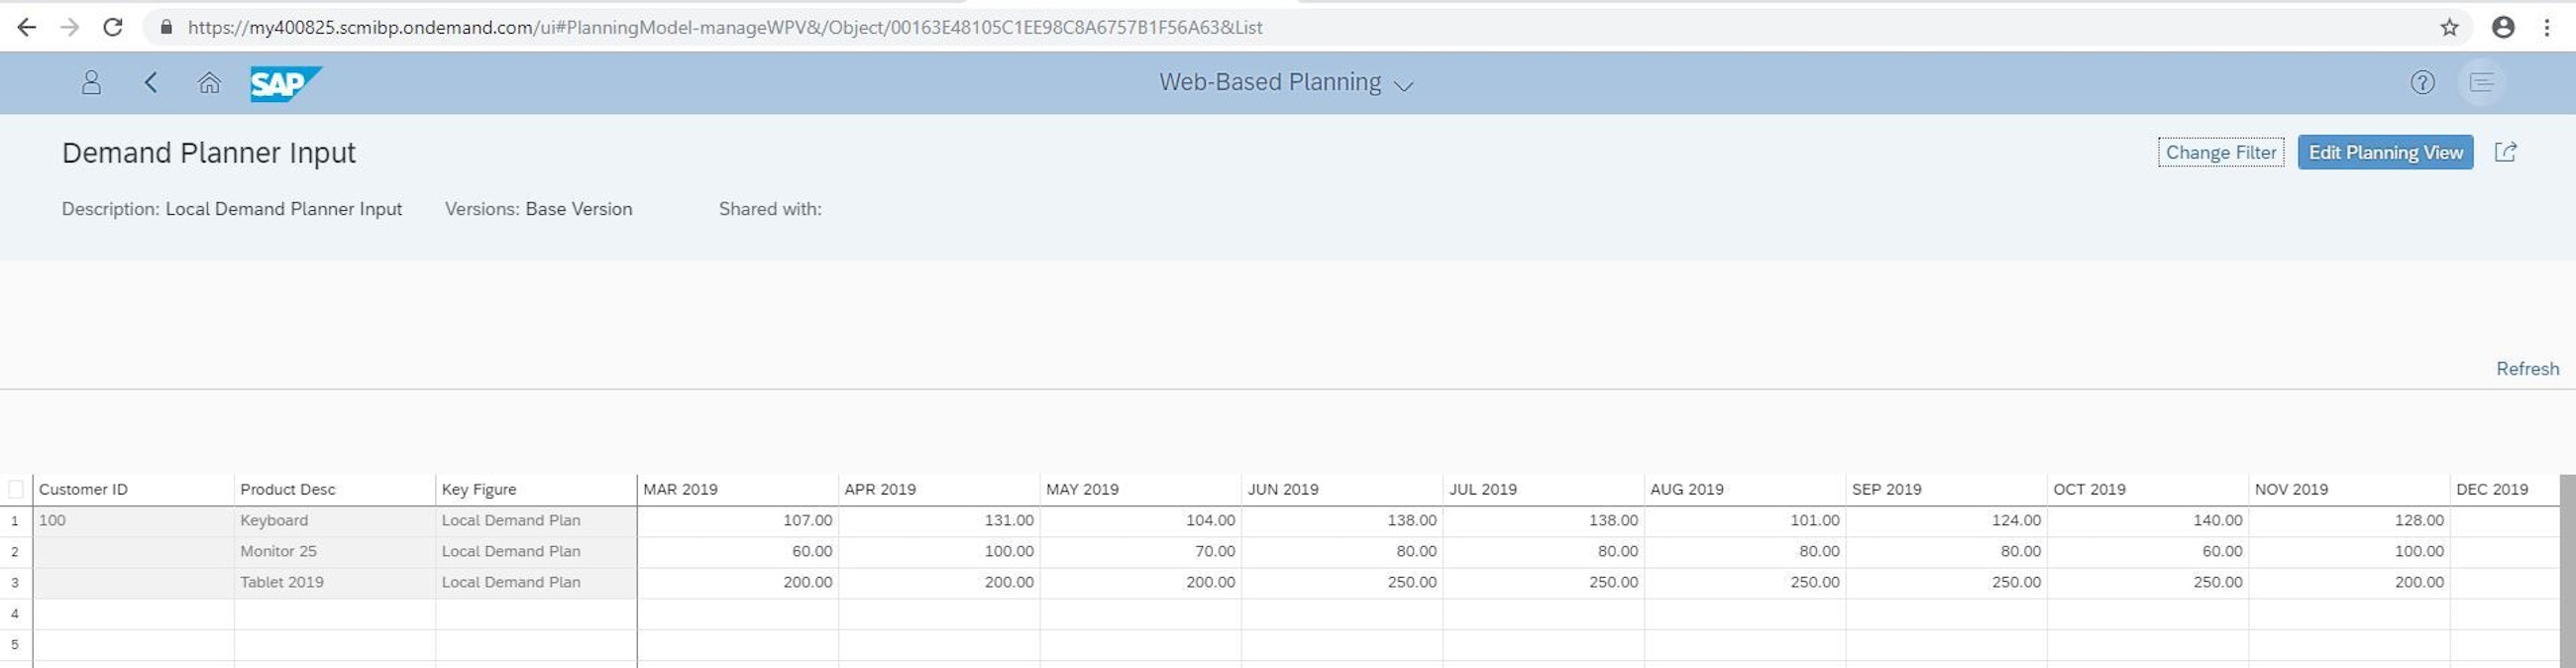
Task: Select the Customer ID column header
Action: pos(134,489)
